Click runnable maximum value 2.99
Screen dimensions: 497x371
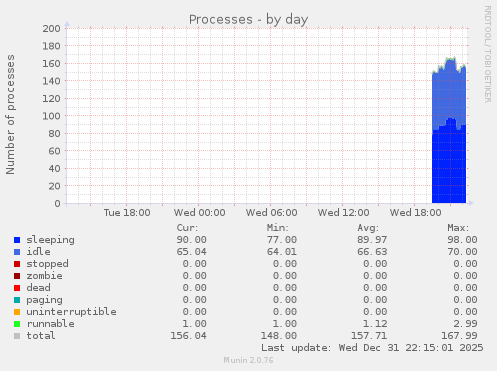coord(465,324)
